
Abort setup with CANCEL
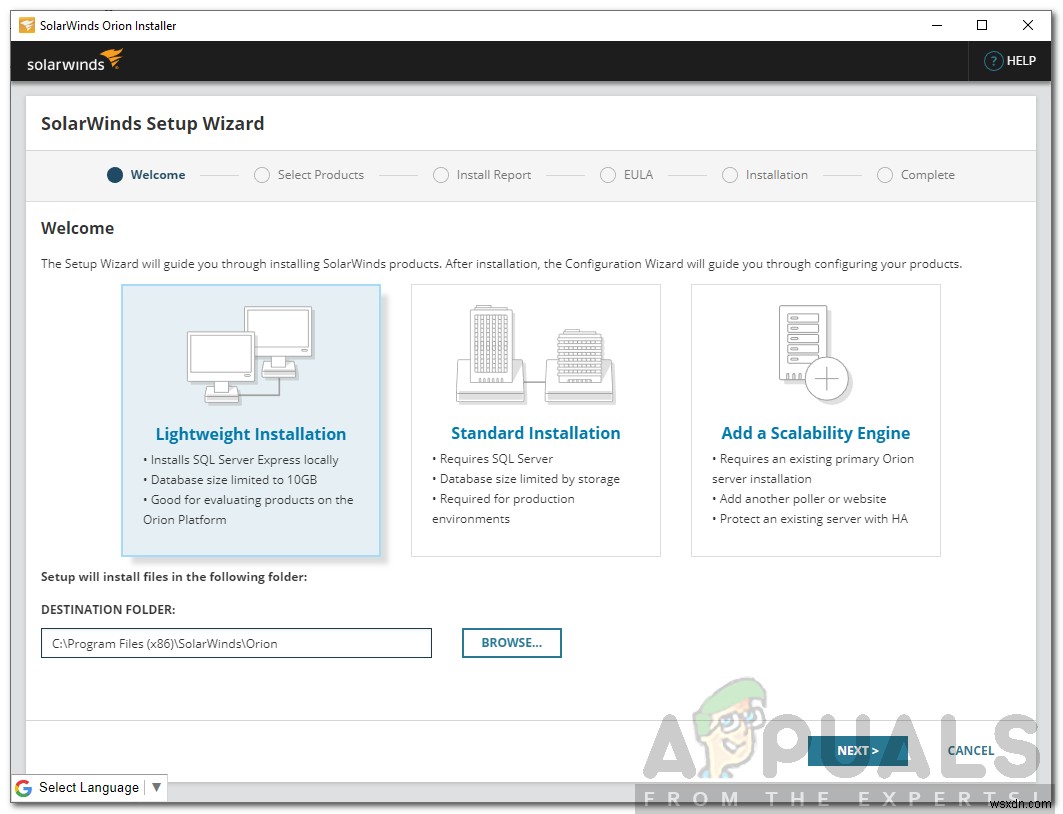[x=970, y=750]
